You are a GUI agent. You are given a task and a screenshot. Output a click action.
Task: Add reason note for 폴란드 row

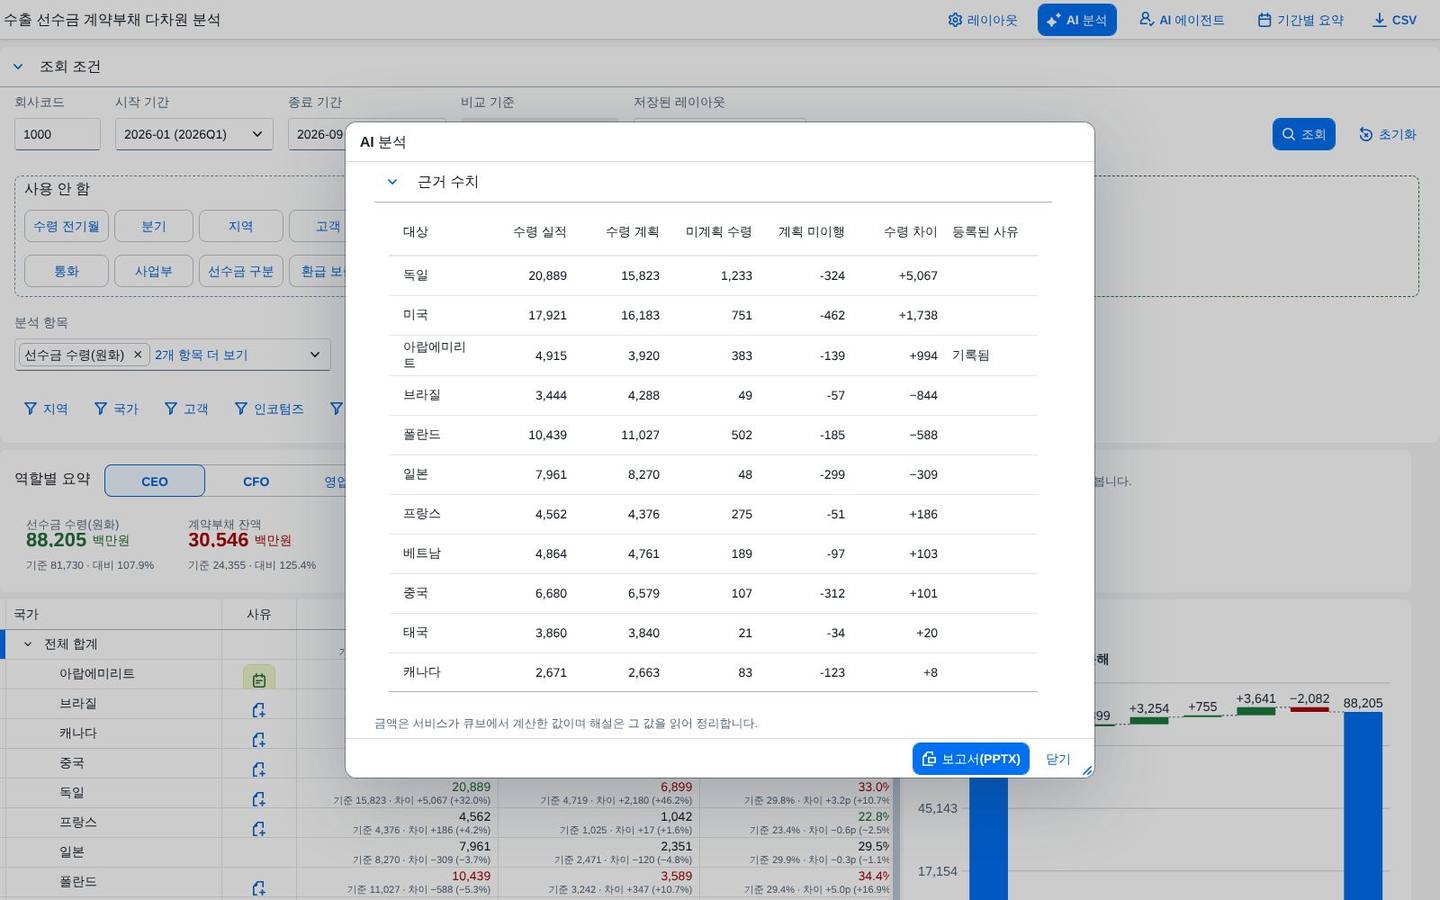pyautogui.click(x=259, y=888)
